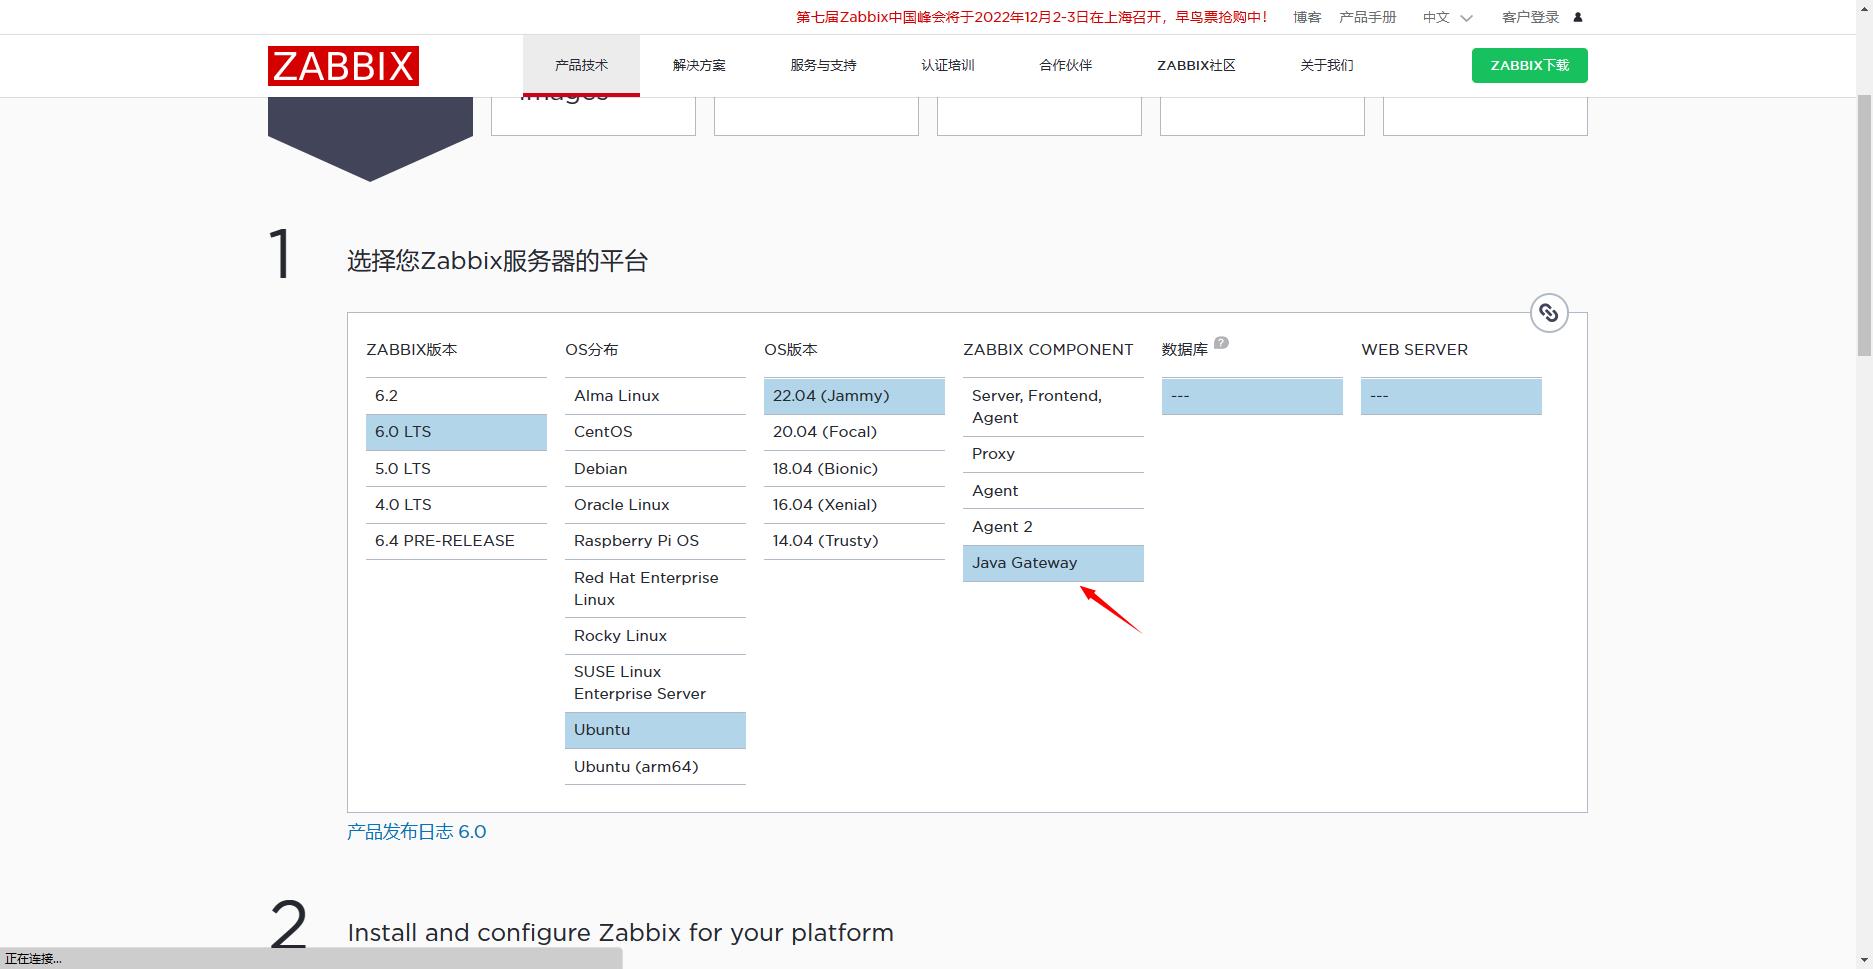Select OS version 18.04 (Bionic)
Viewport: 1873px width, 969px height.
[x=854, y=469]
